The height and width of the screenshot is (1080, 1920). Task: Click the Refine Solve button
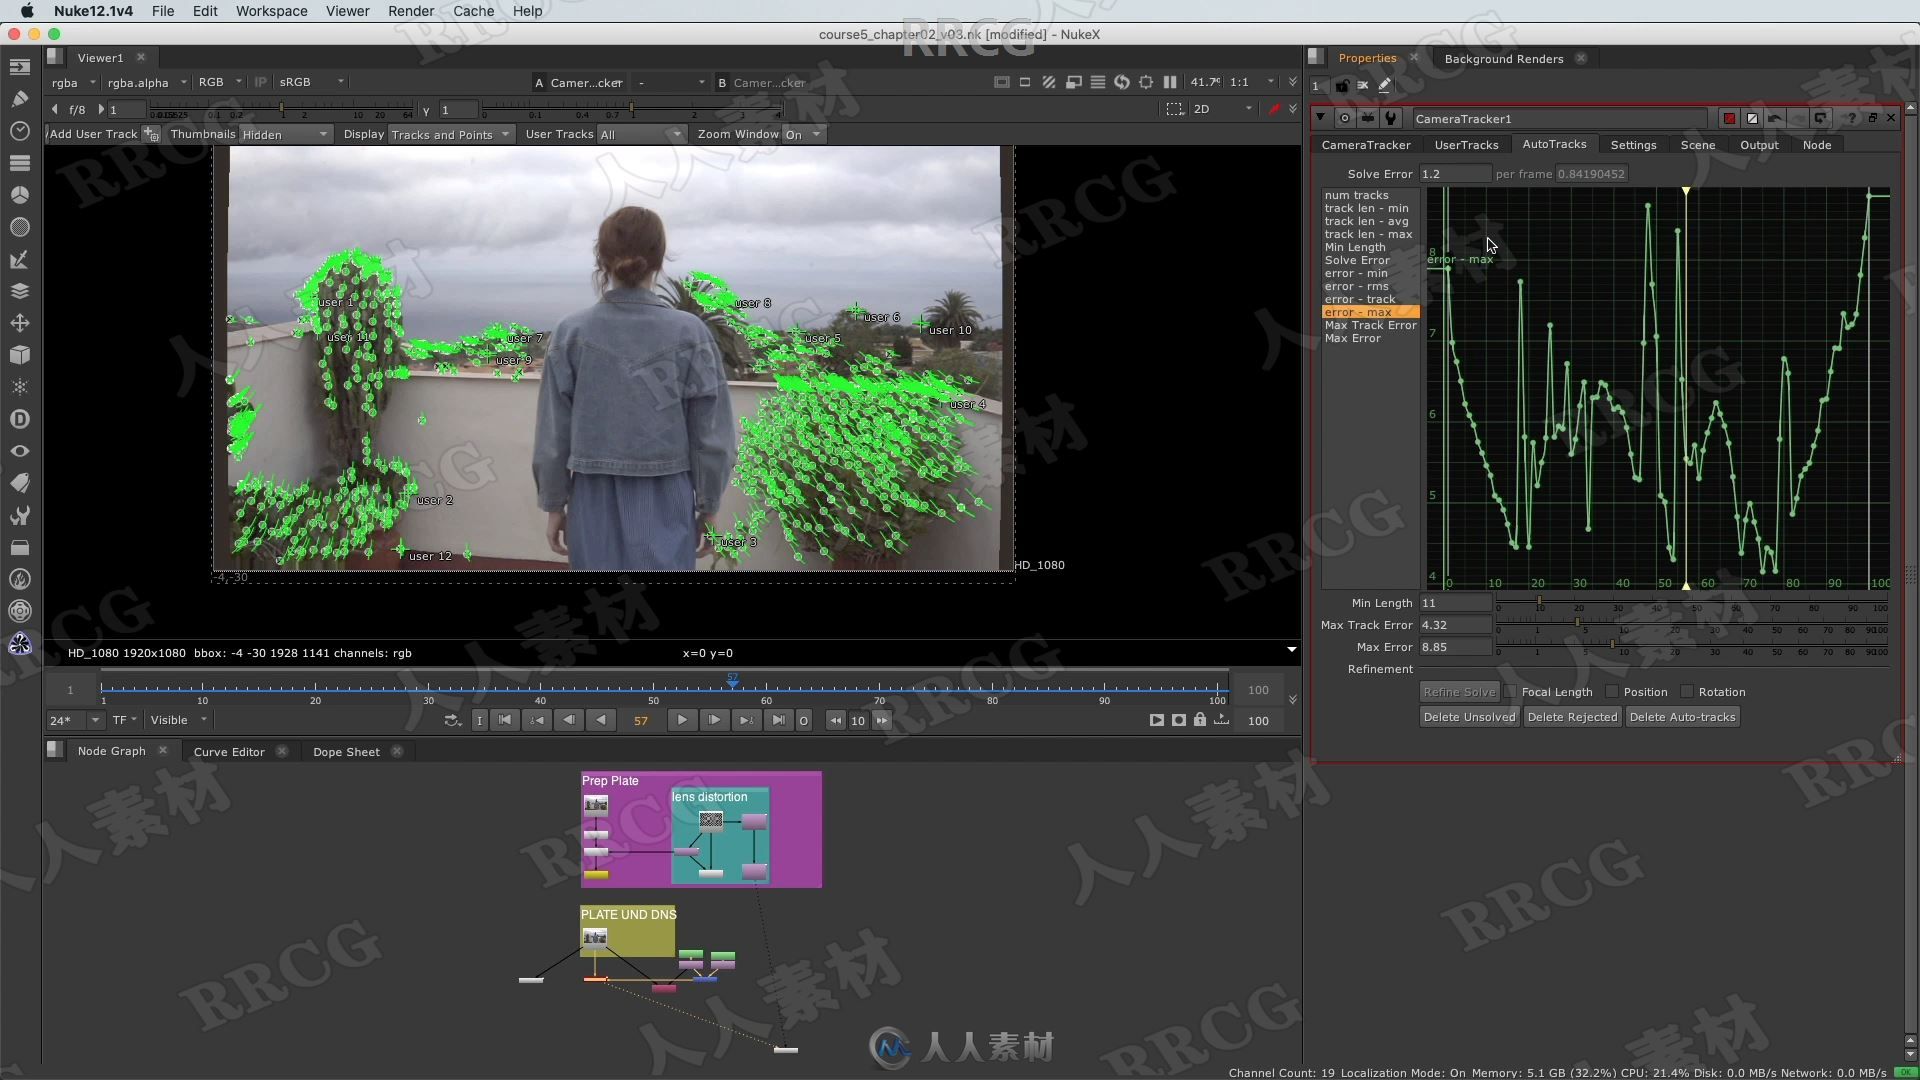(x=1459, y=692)
